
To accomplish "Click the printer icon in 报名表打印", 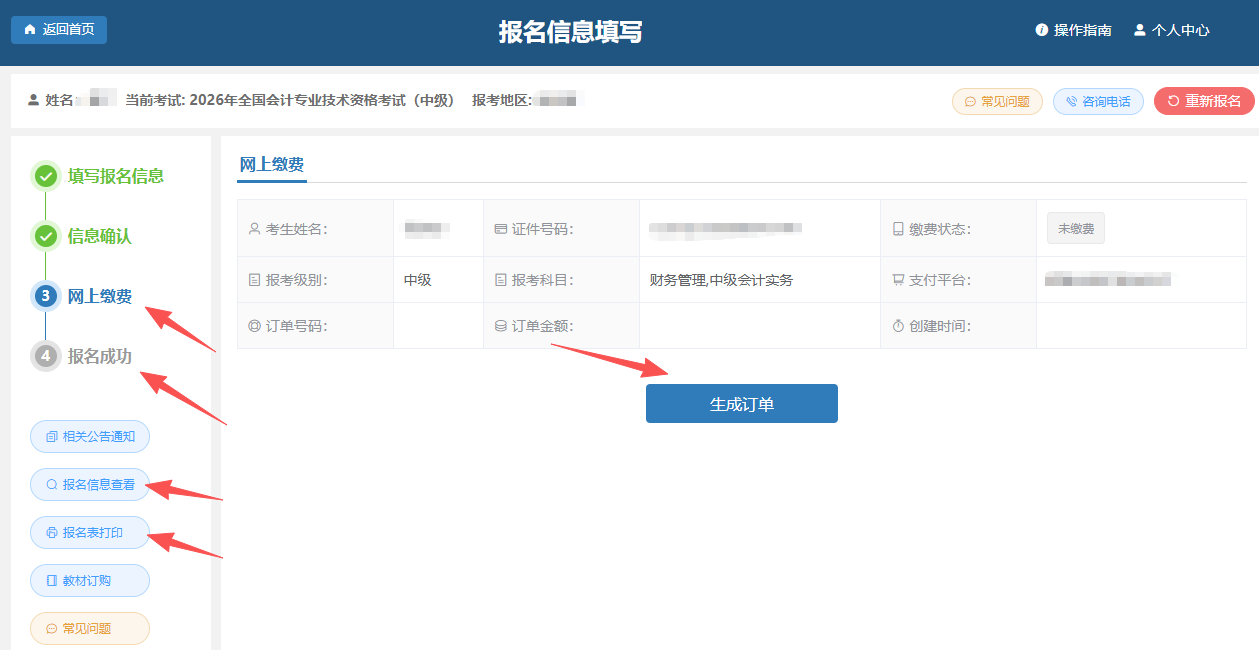I will pos(52,532).
